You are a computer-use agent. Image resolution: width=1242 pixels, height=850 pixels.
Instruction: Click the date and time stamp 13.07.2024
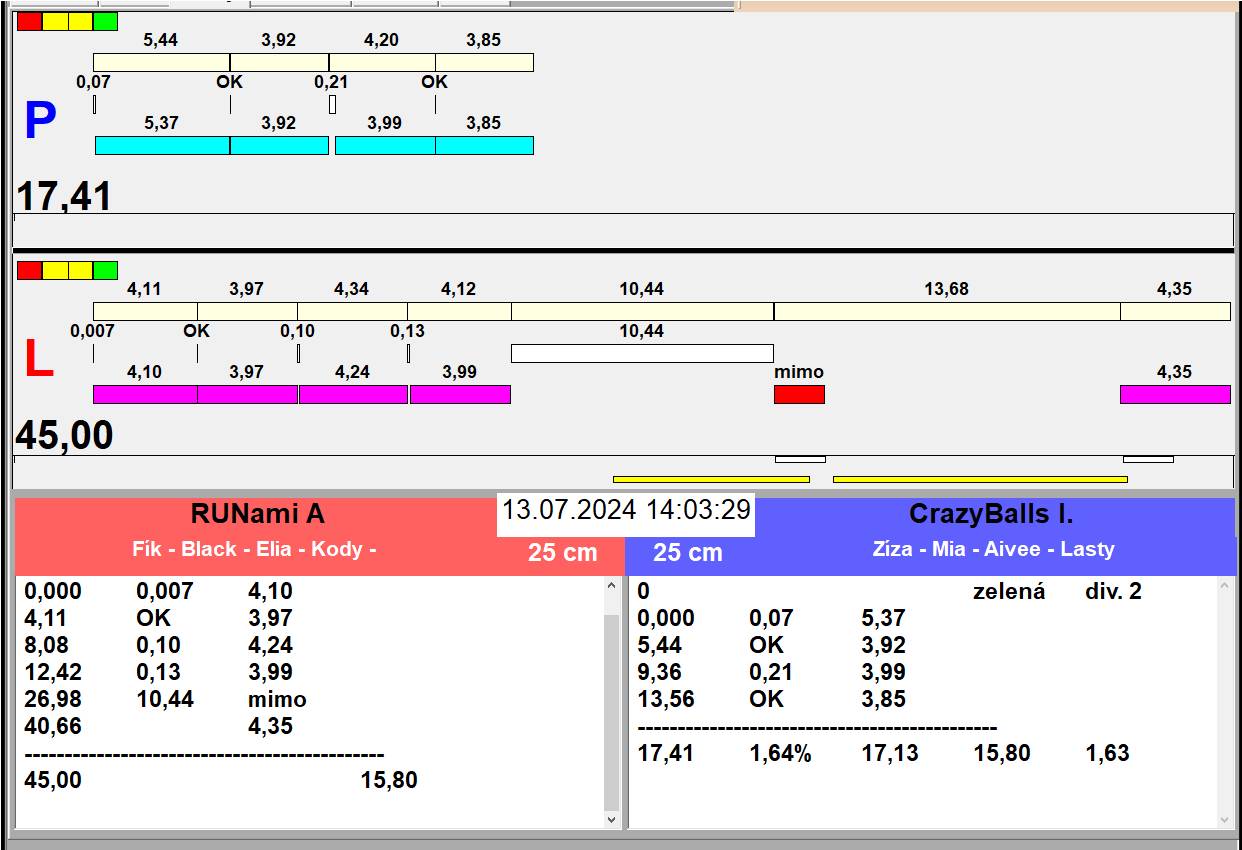pos(626,510)
